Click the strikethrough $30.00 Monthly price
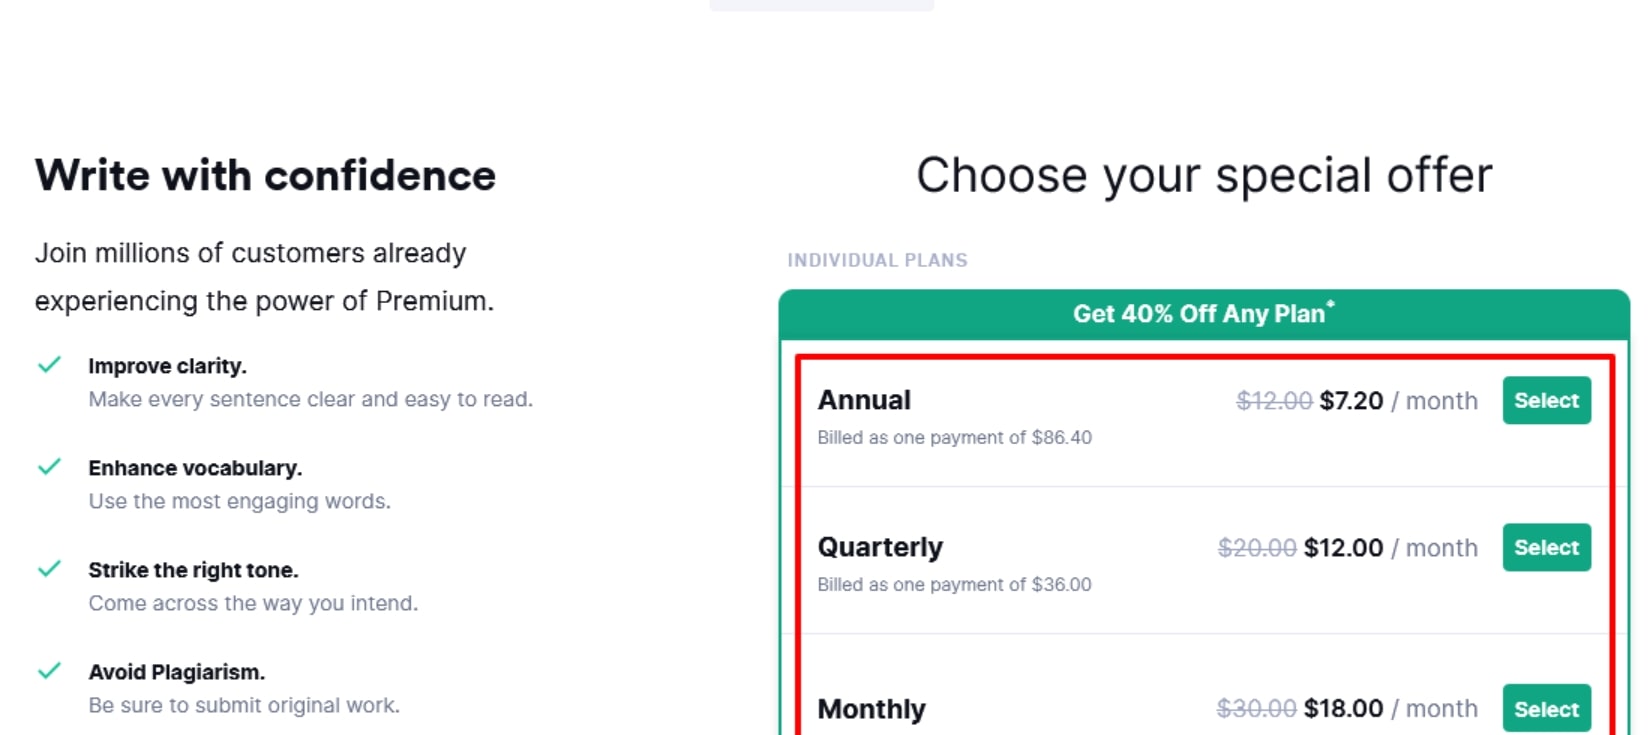The image size is (1650, 735). pos(1257,707)
